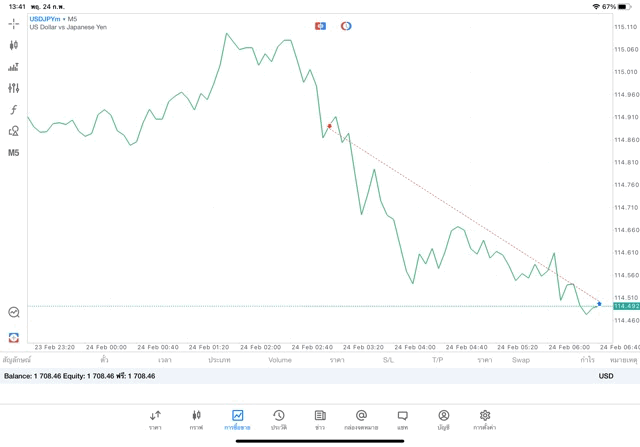Image resolution: width=640 pixels, height=447 pixels.
Task: Open the News tab (ข่าว)
Action: click(x=320, y=420)
